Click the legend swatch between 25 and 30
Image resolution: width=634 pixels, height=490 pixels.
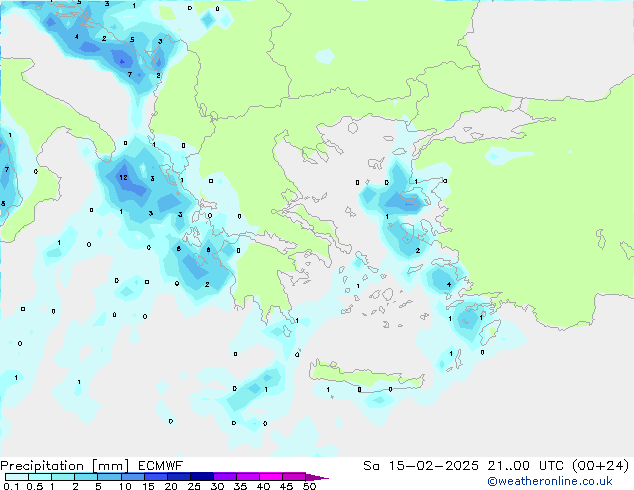(x=202, y=477)
